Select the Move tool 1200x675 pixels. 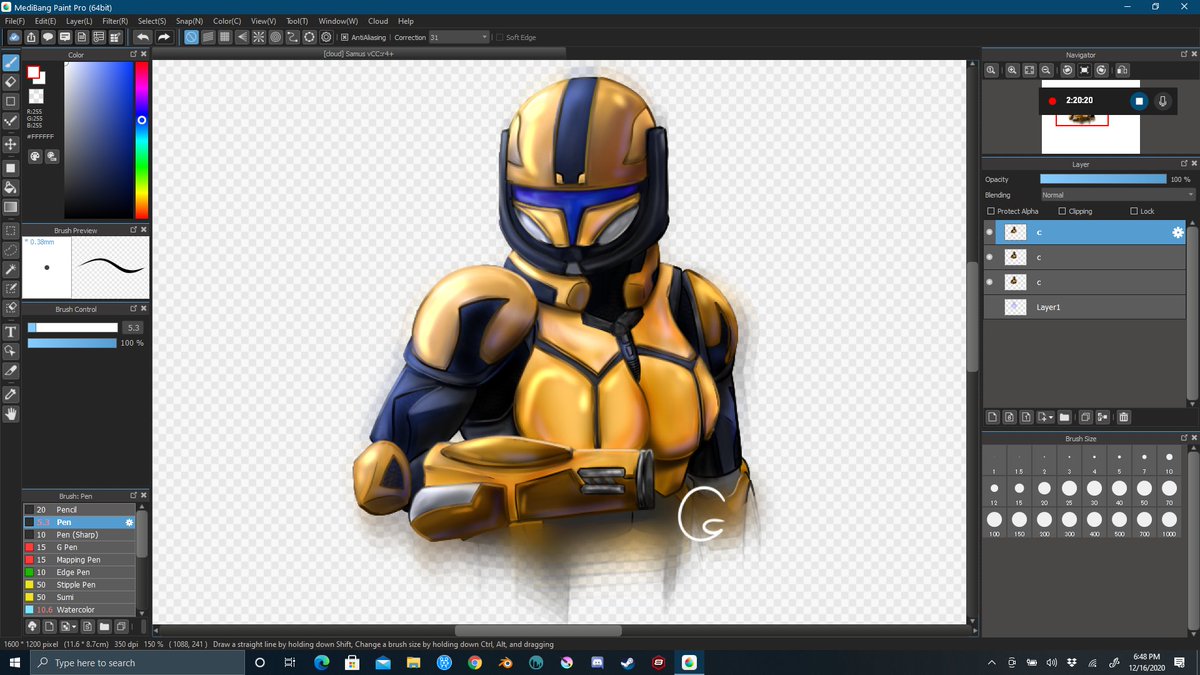(11, 144)
